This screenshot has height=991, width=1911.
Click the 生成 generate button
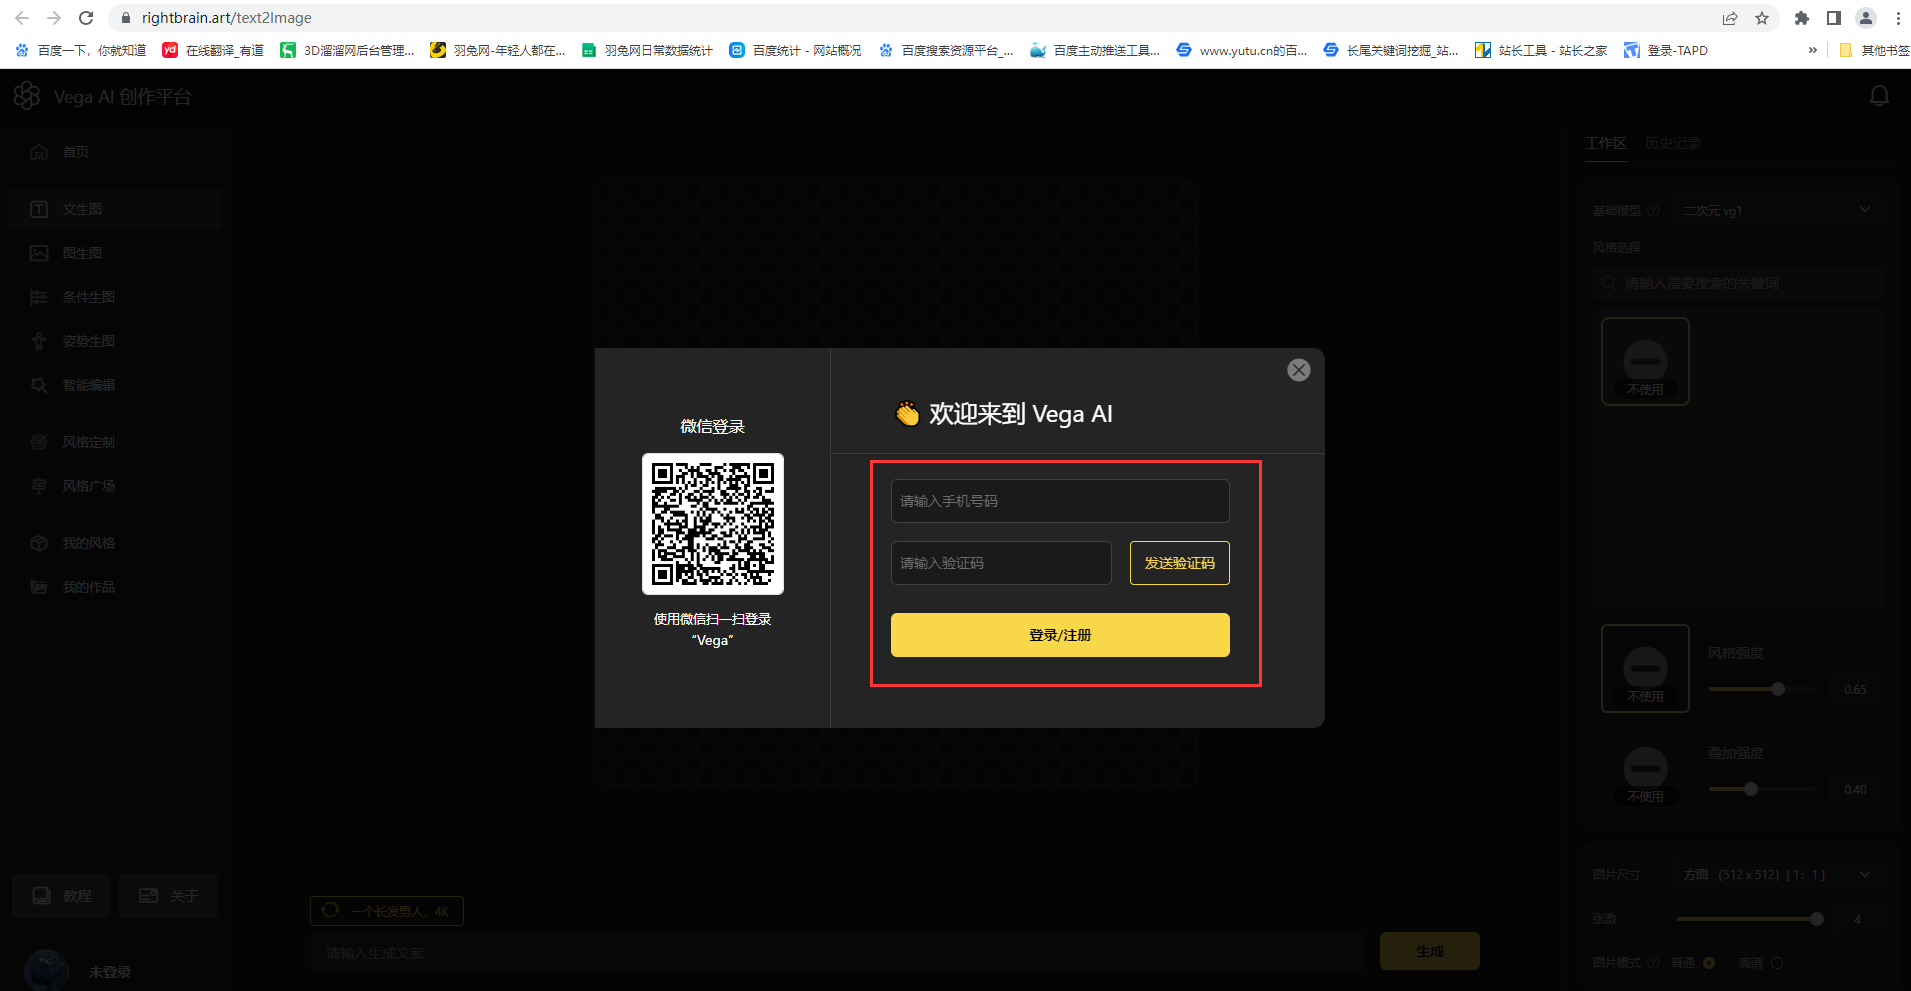[1429, 951]
